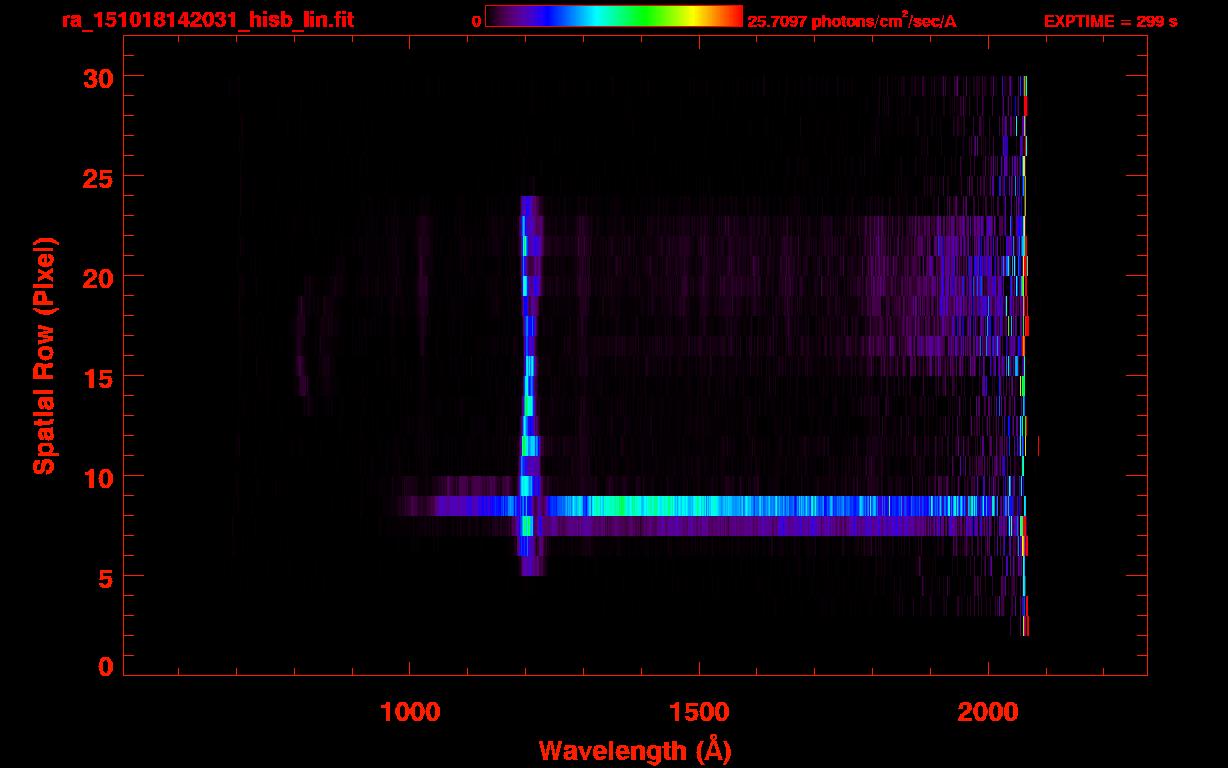Click the rainbow intensity color bar
Viewport: 1228px width, 768px height.
click(614, 16)
